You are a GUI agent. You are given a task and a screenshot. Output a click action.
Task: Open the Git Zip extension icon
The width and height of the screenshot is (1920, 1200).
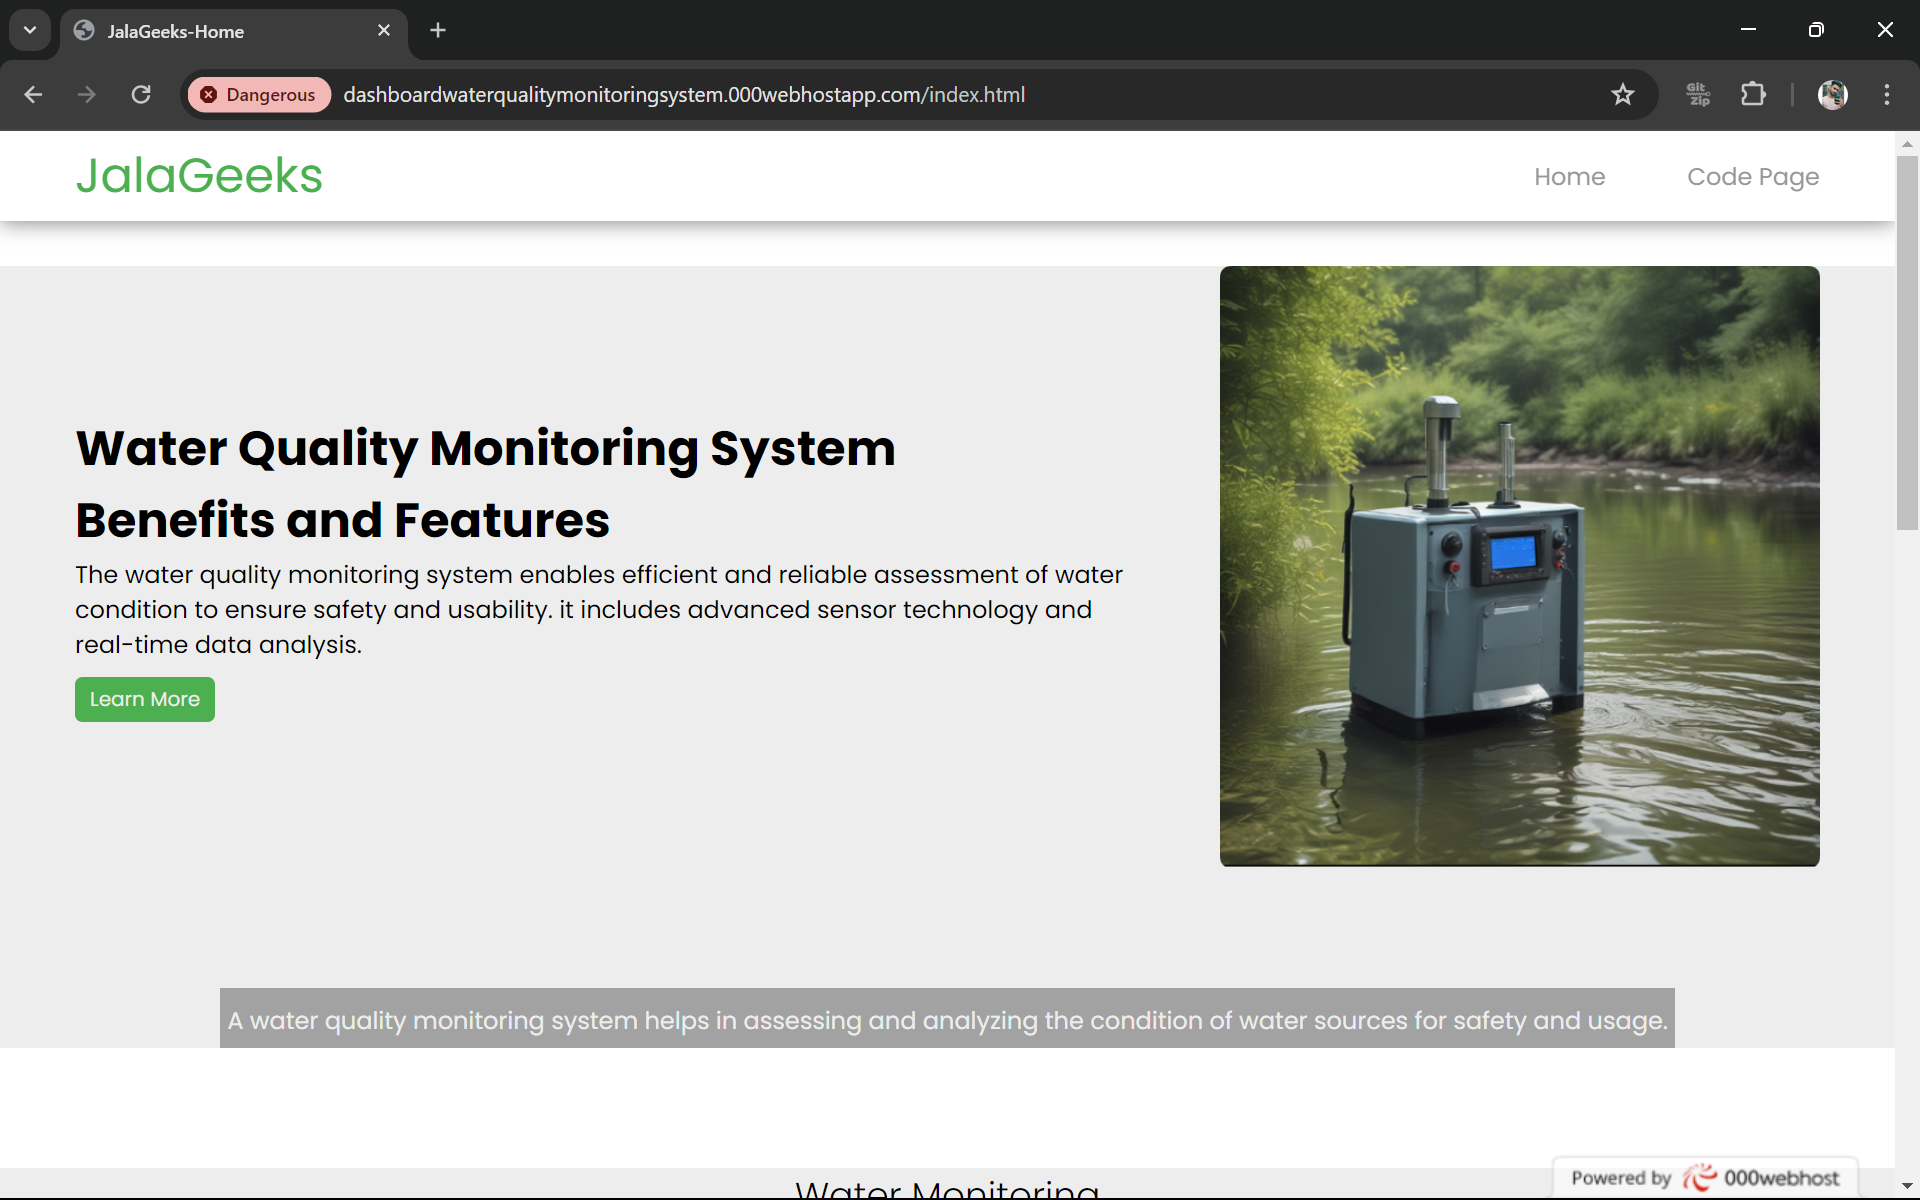[x=1698, y=95]
